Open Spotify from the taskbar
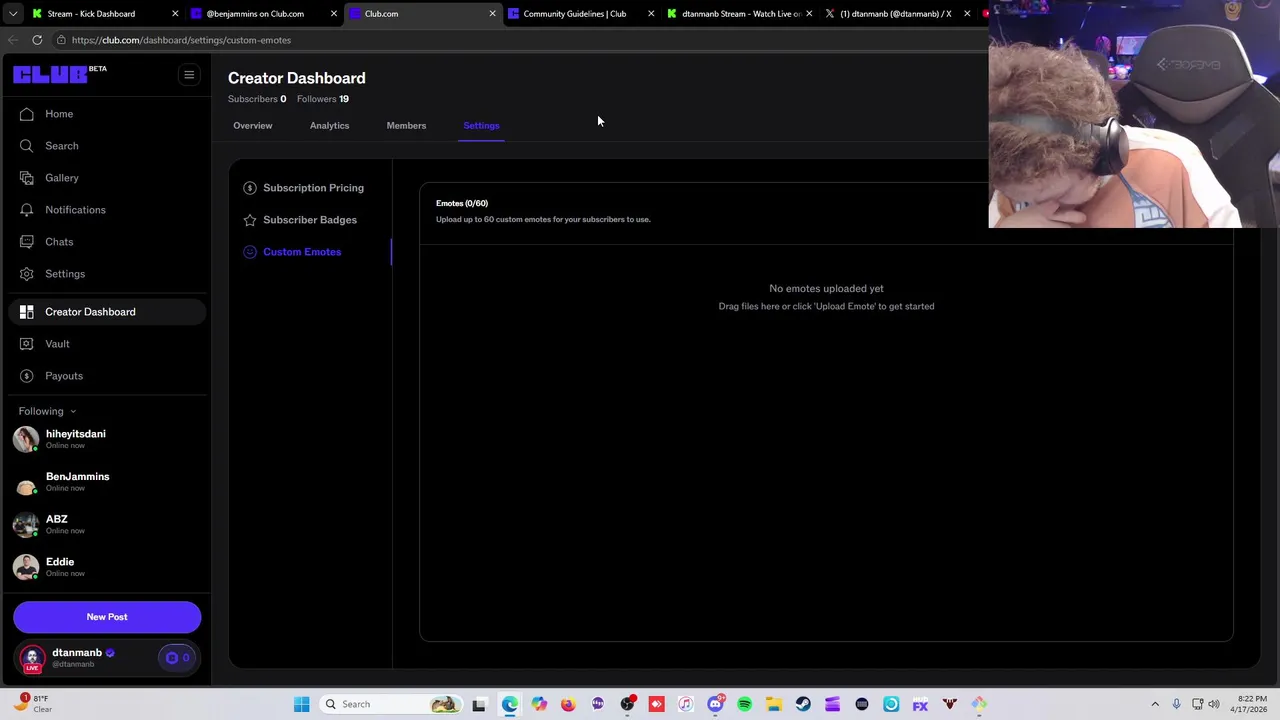Image resolution: width=1280 pixels, height=720 pixels. tap(744, 704)
